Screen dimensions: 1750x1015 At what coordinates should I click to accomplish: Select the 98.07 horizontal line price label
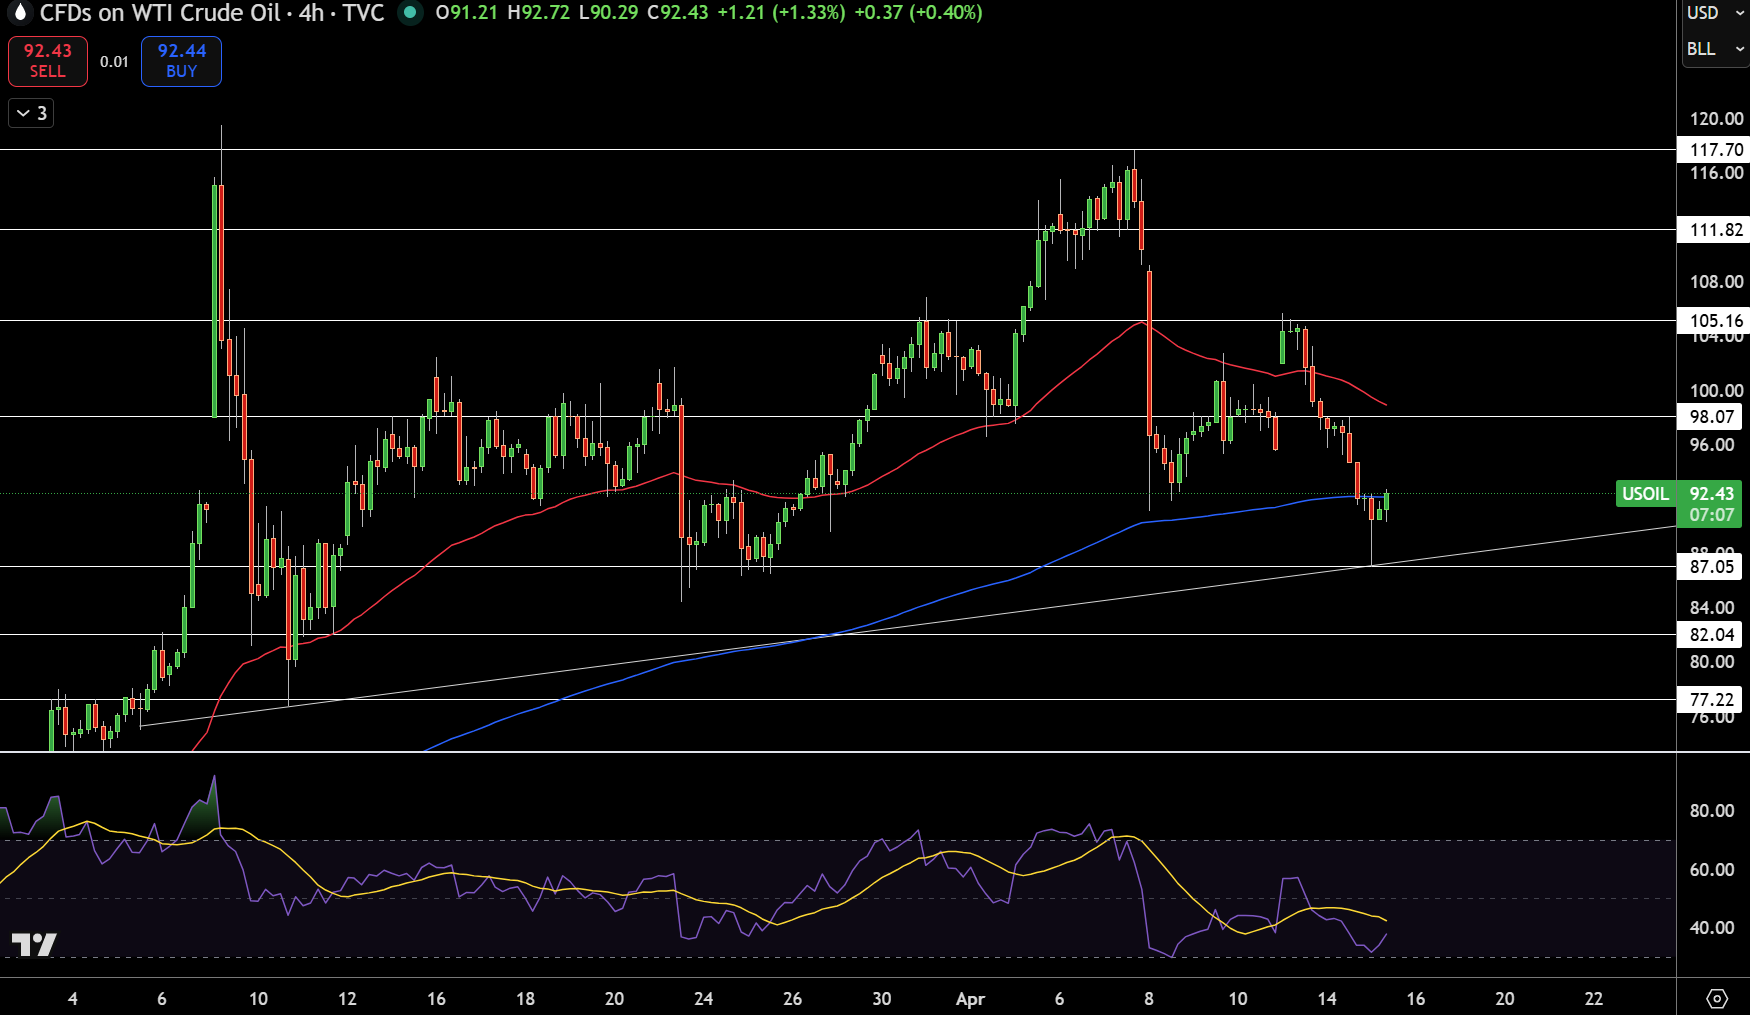pos(1710,417)
